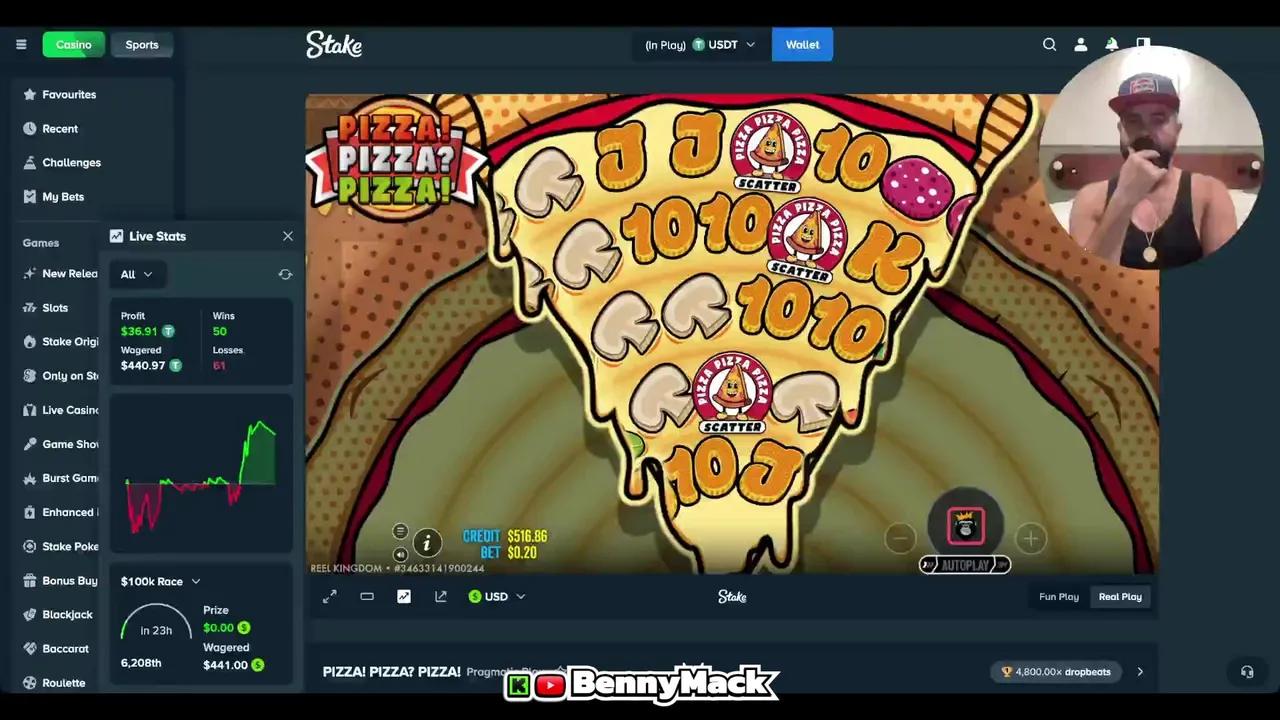Switch to the Sports tab
Viewport: 1280px width, 720px height.
(x=142, y=44)
